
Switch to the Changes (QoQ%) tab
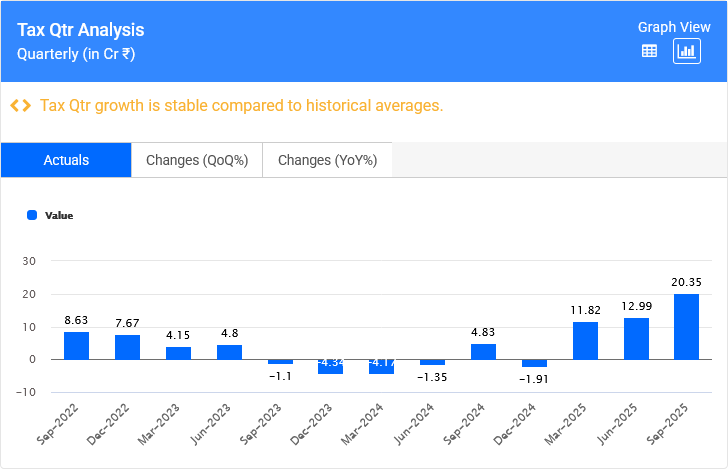click(x=197, y=160)
